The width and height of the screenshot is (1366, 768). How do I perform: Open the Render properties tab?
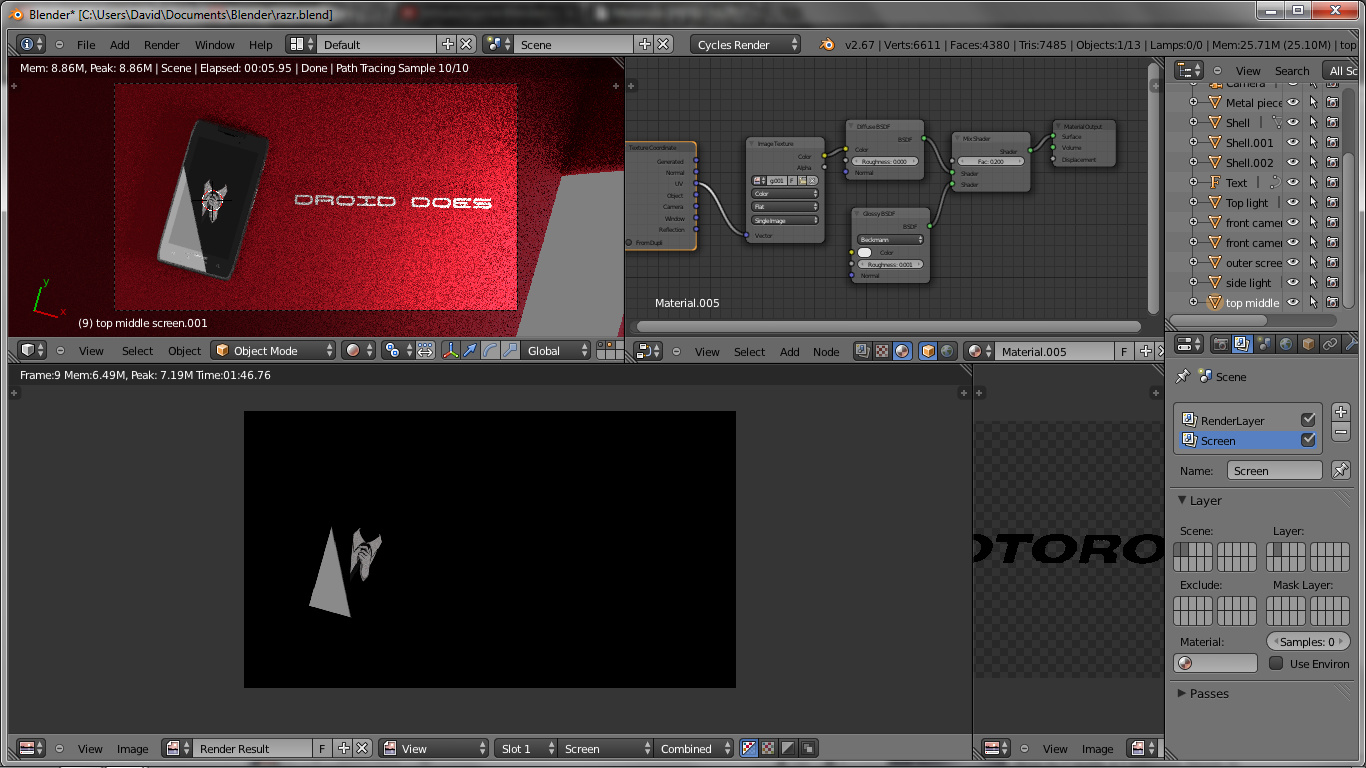point(1221,344)
